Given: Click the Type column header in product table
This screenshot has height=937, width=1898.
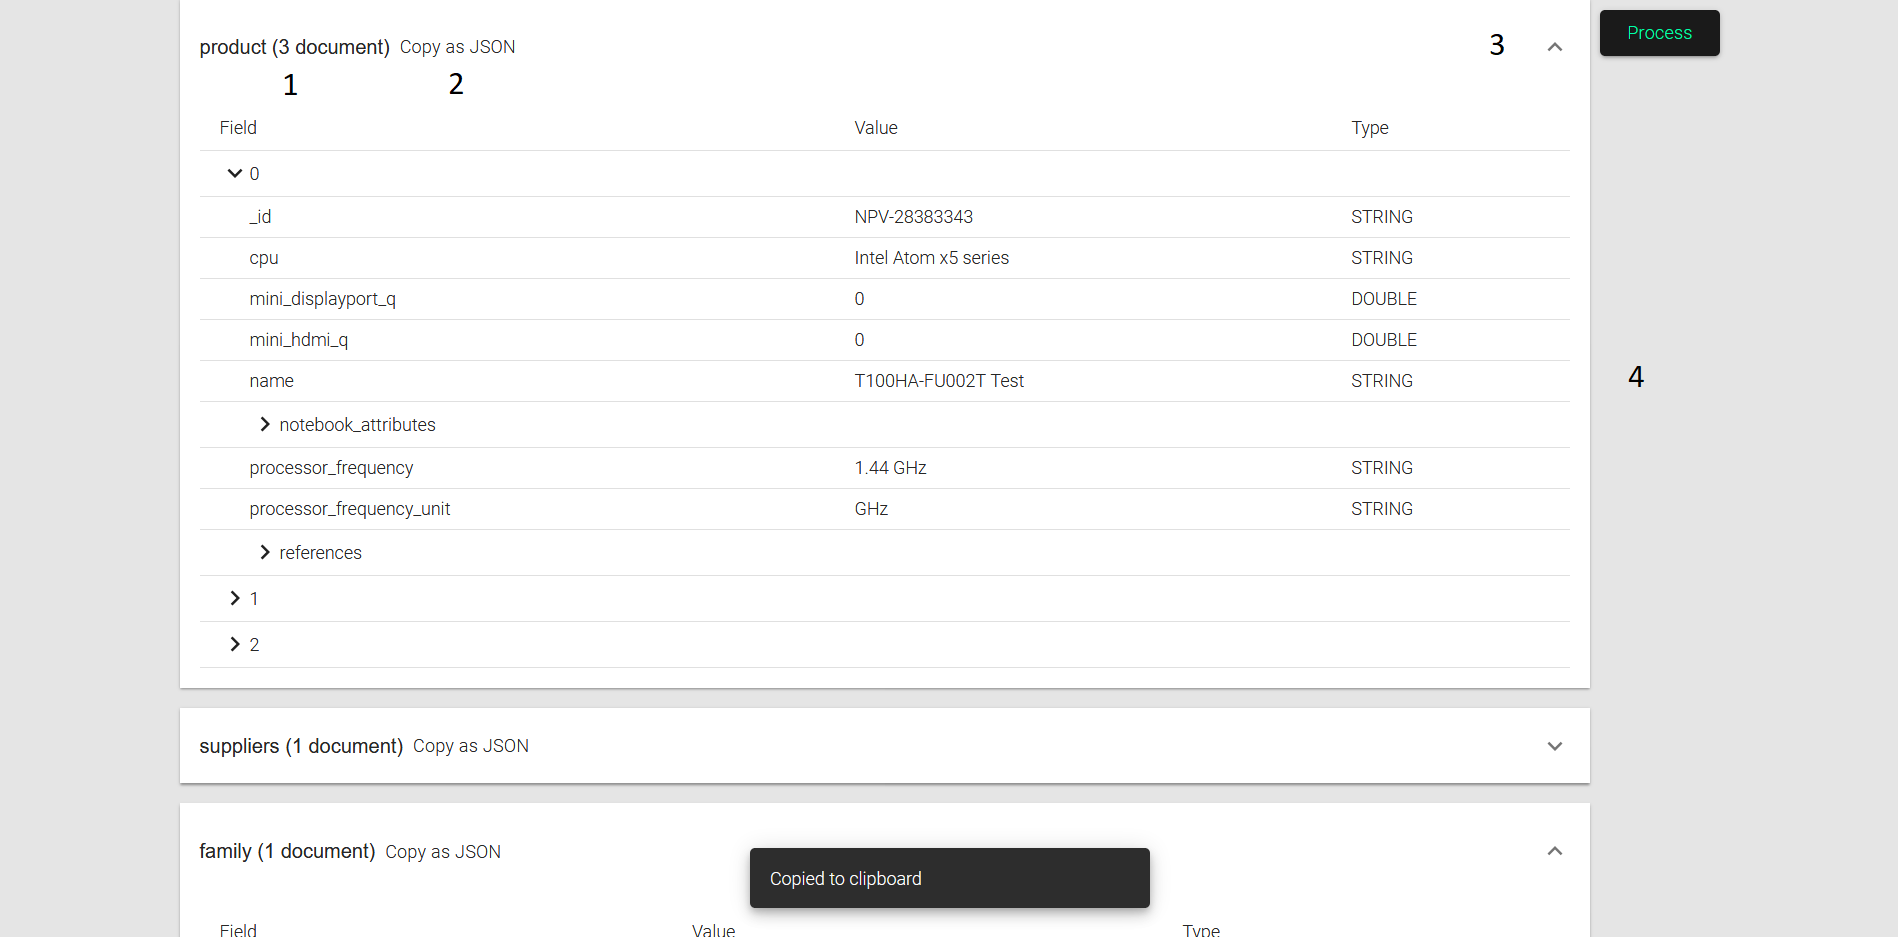Looking at the screenshot, I should [x=1370, y=128].
